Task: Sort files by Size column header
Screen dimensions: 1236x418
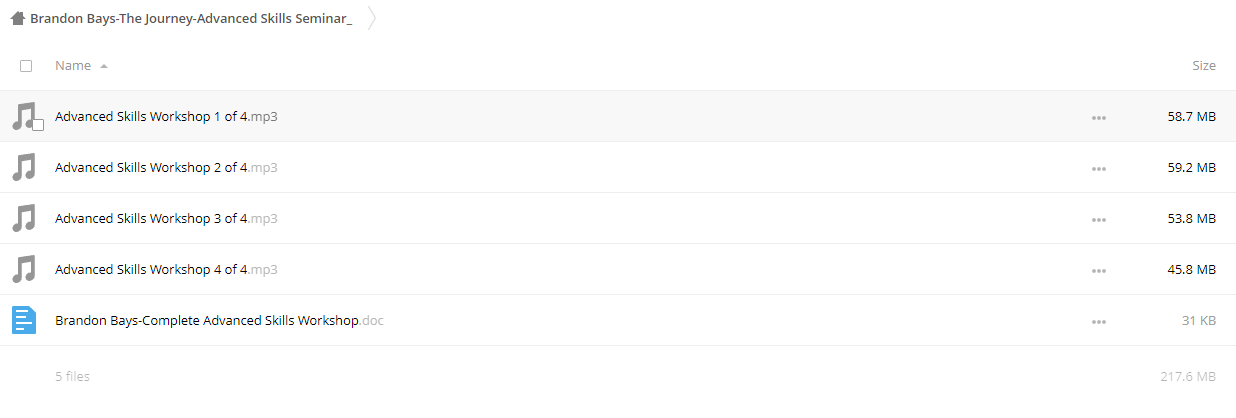Action: (1204, 66)
